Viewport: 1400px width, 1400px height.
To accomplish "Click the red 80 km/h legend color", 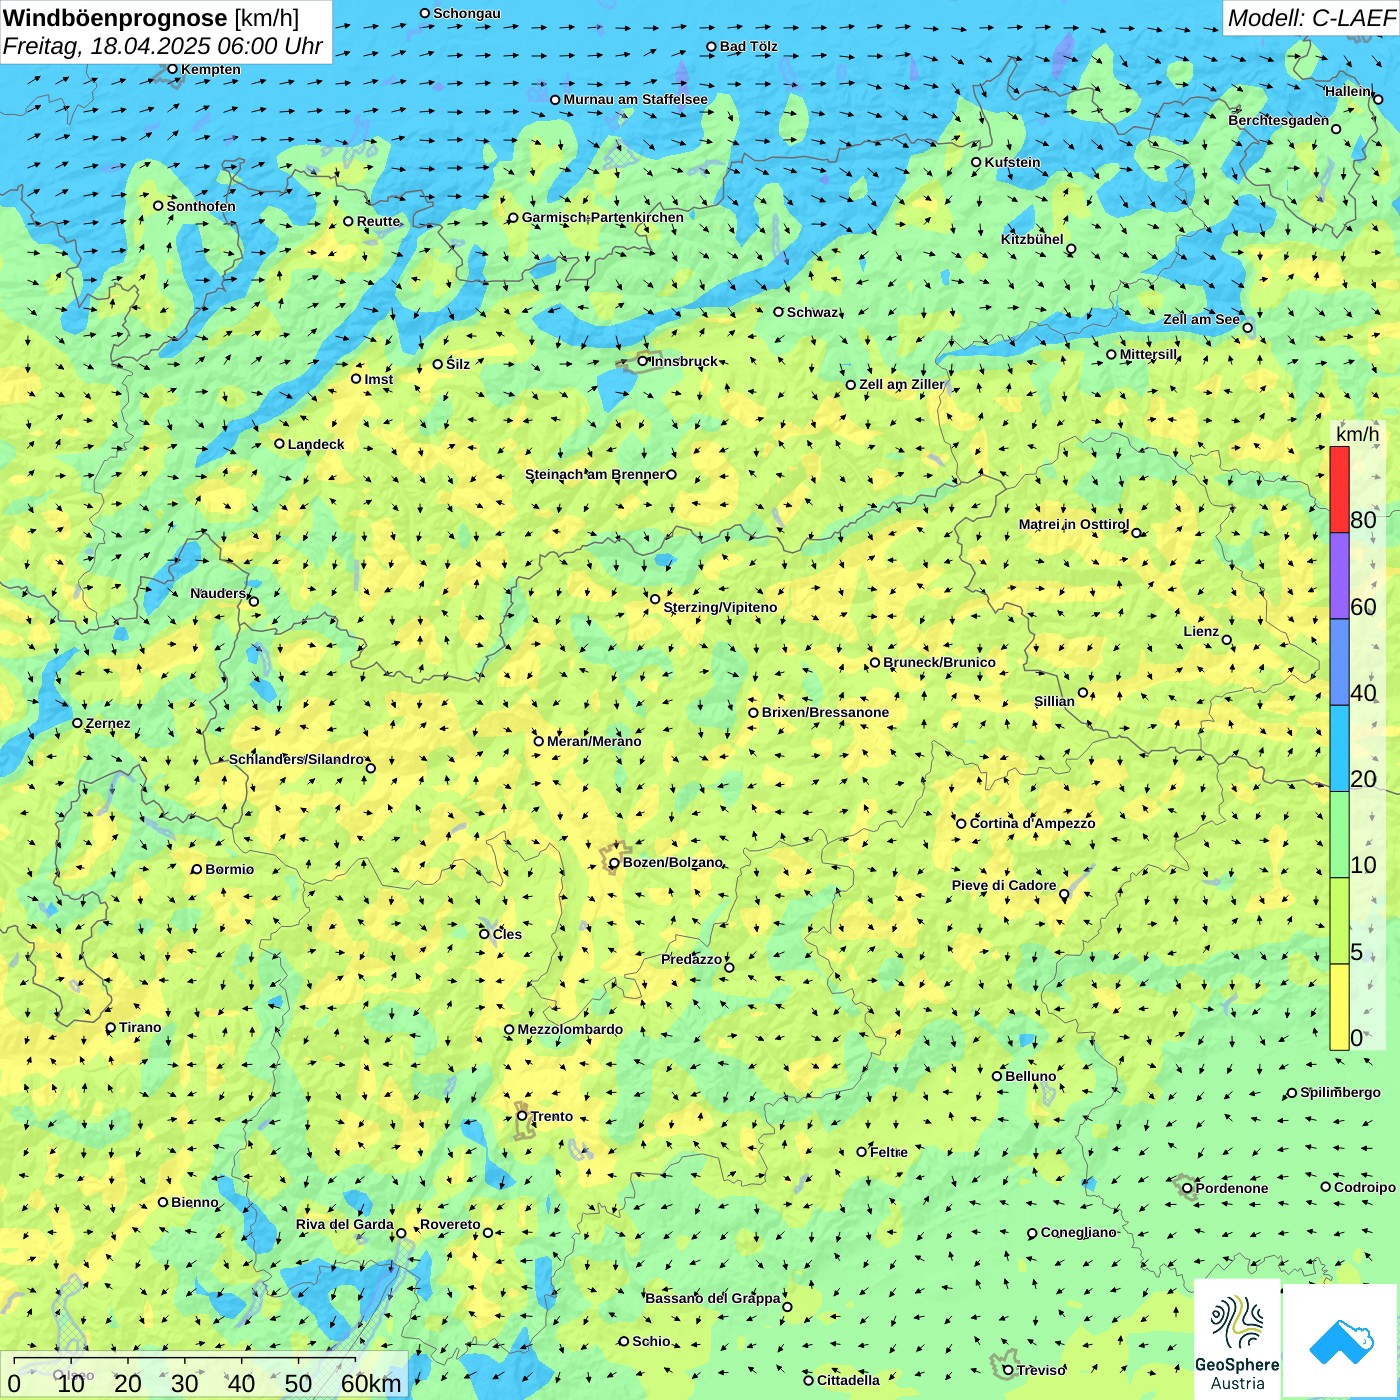I will pos(1339,489).
